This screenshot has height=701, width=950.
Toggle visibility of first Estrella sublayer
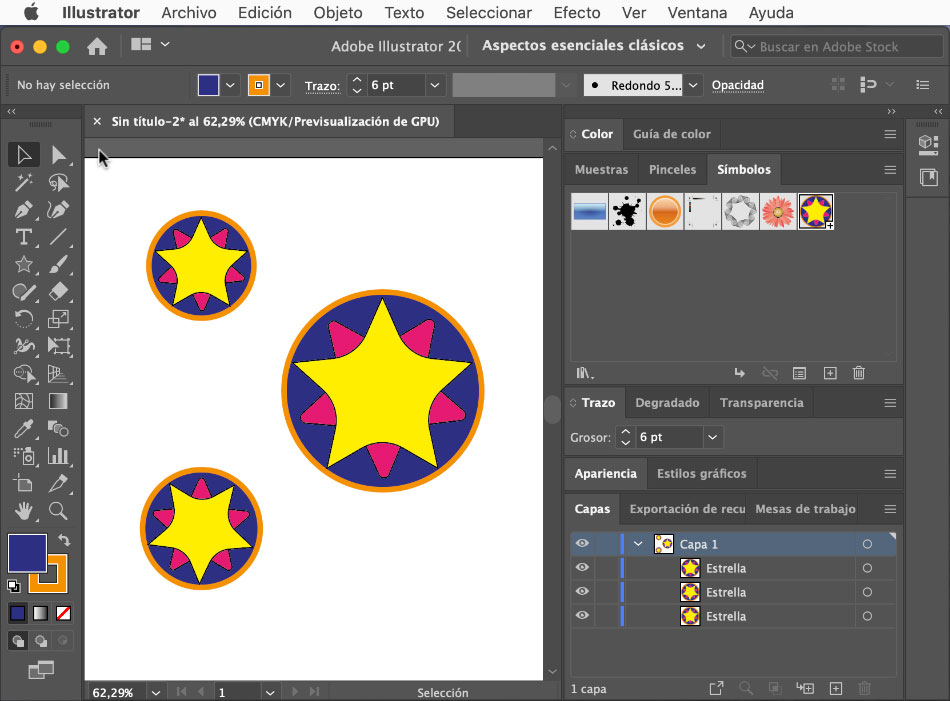point(582,568)
